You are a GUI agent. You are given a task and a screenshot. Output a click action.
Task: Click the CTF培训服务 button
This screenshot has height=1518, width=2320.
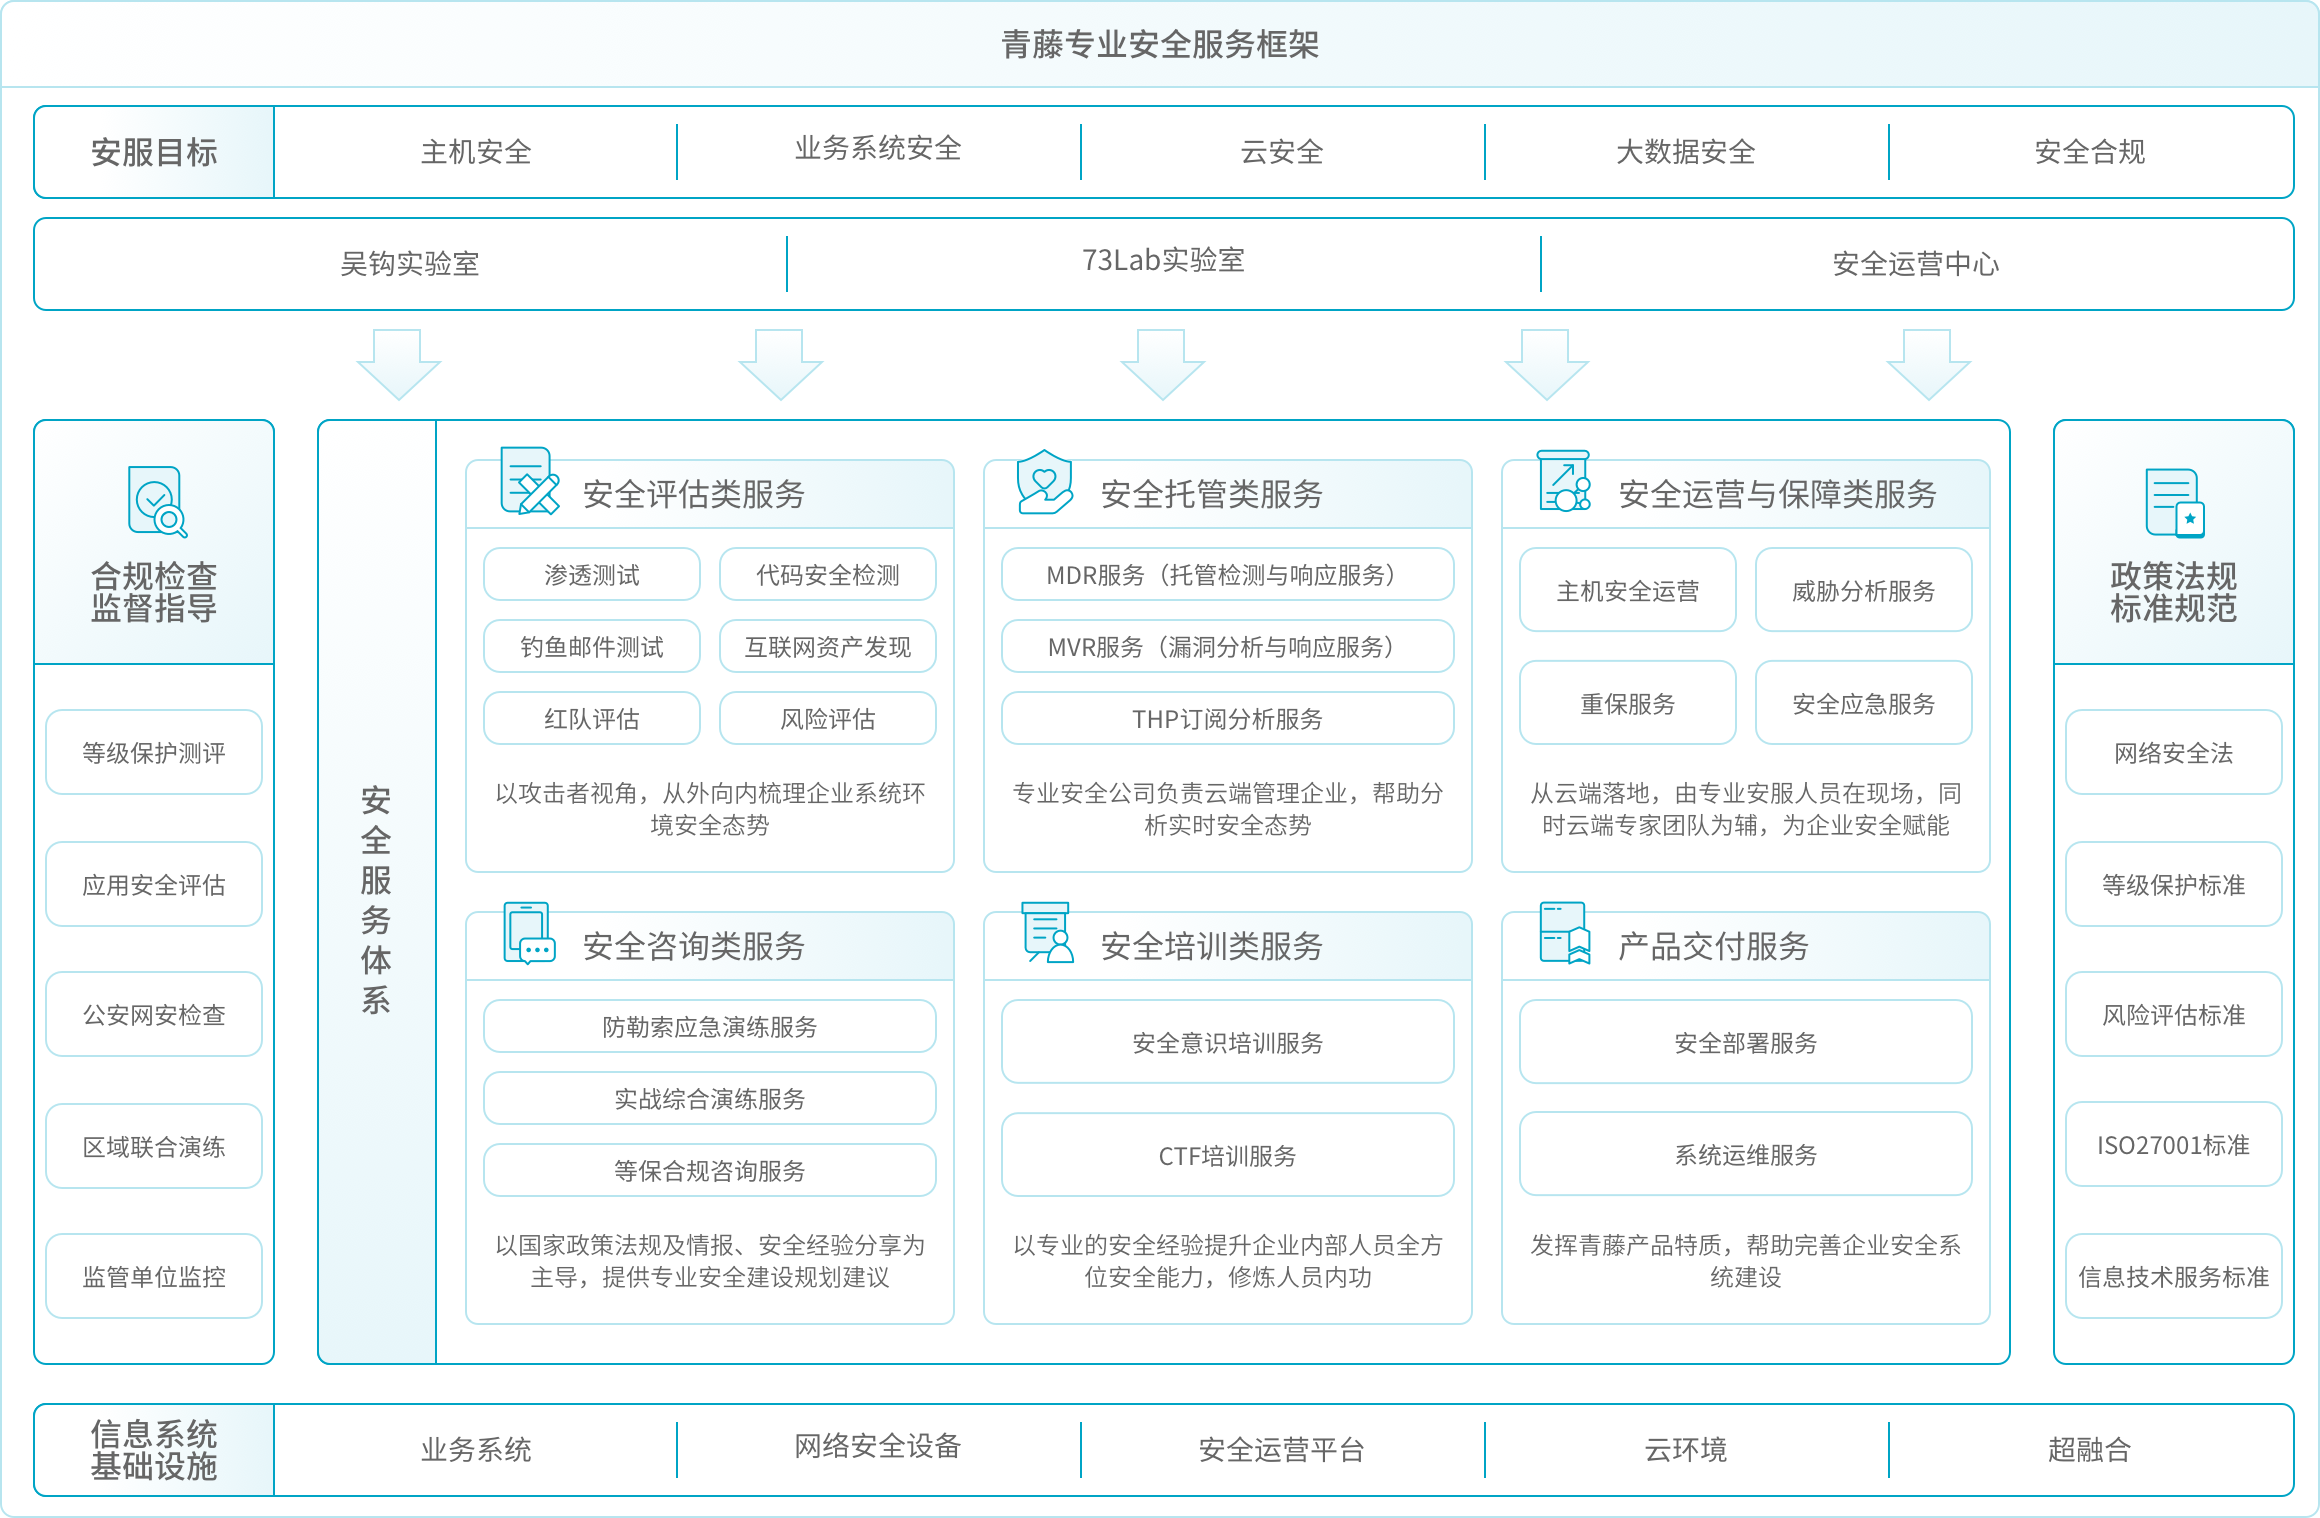click(x=1227, y=1157)
